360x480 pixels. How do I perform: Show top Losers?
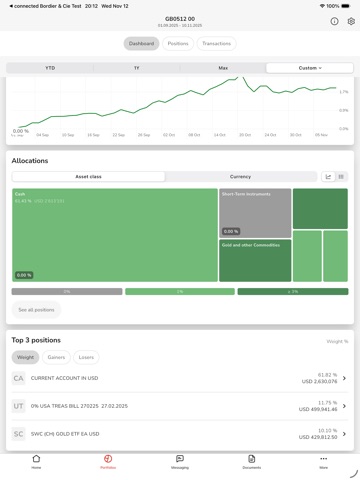pos(86,357)
